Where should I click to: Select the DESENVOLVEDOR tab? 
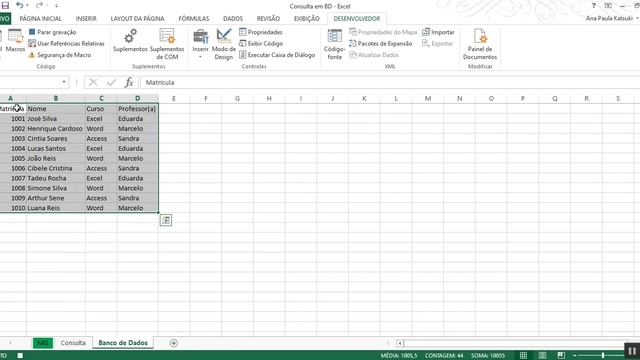coord(357,18)
